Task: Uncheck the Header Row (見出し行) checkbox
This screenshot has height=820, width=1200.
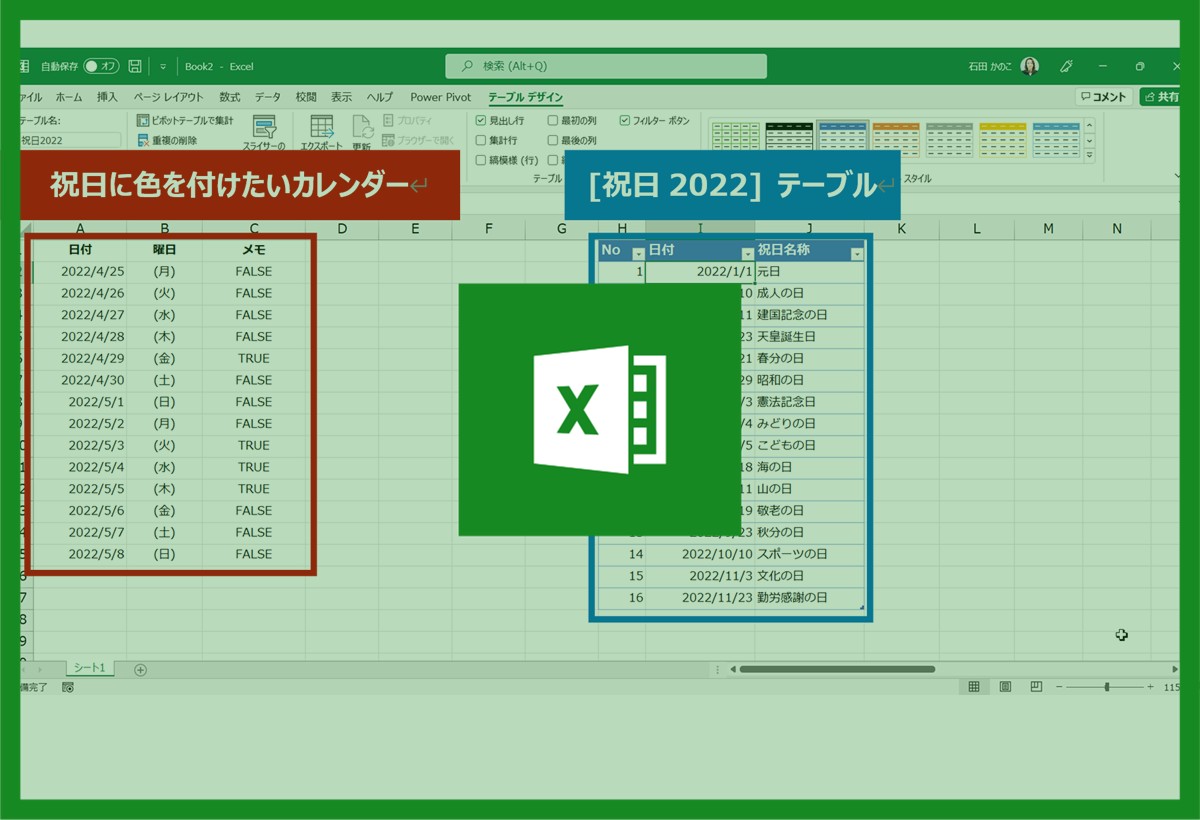Action: pos(481,120)
